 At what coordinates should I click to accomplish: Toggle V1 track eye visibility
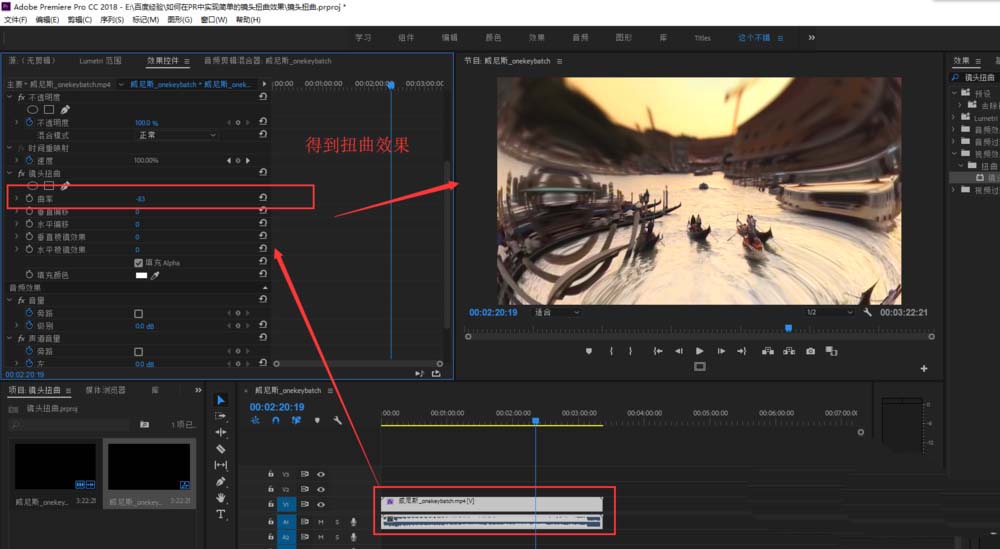[321, 505]
